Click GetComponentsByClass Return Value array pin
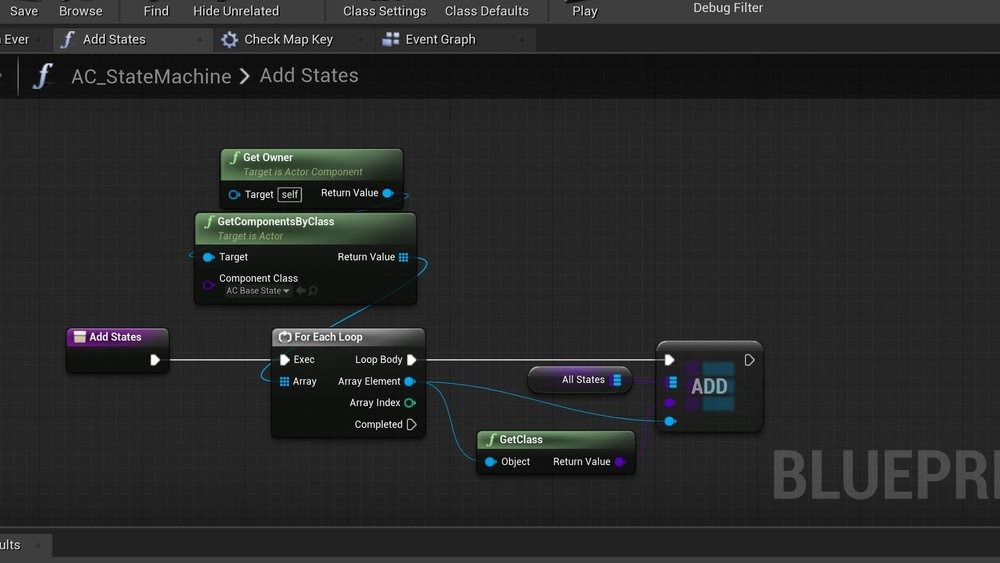 pyautogui.click(x=403, y=257)
